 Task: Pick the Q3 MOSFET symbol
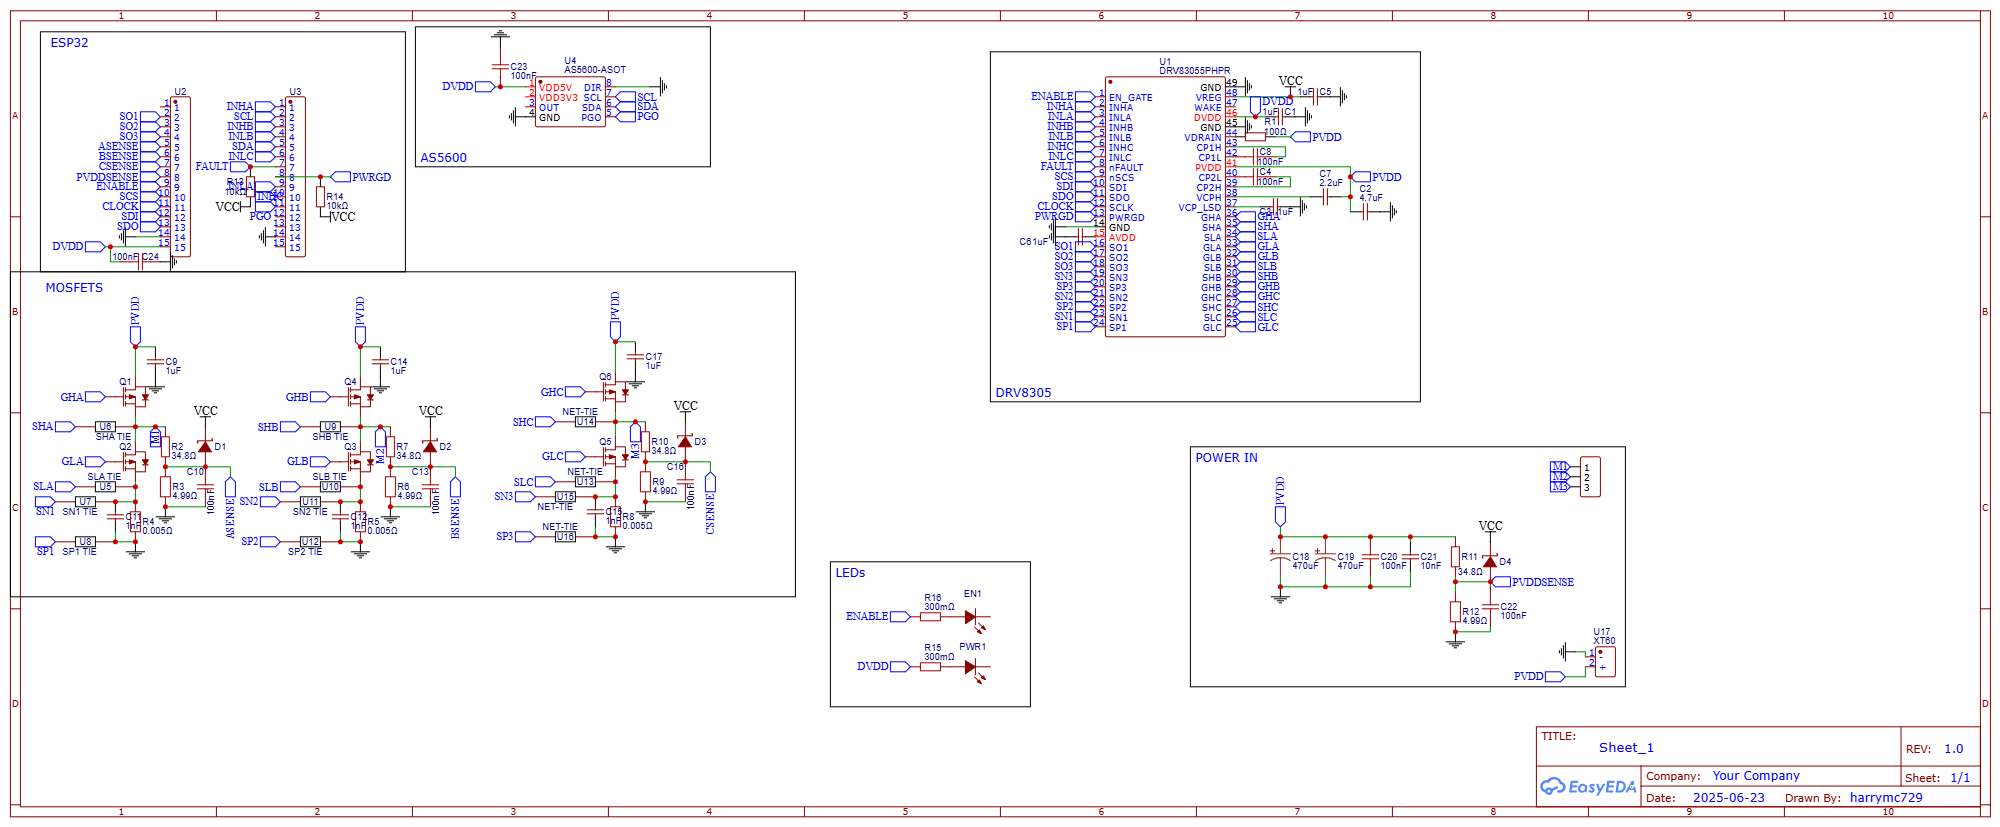coord(361,462)
